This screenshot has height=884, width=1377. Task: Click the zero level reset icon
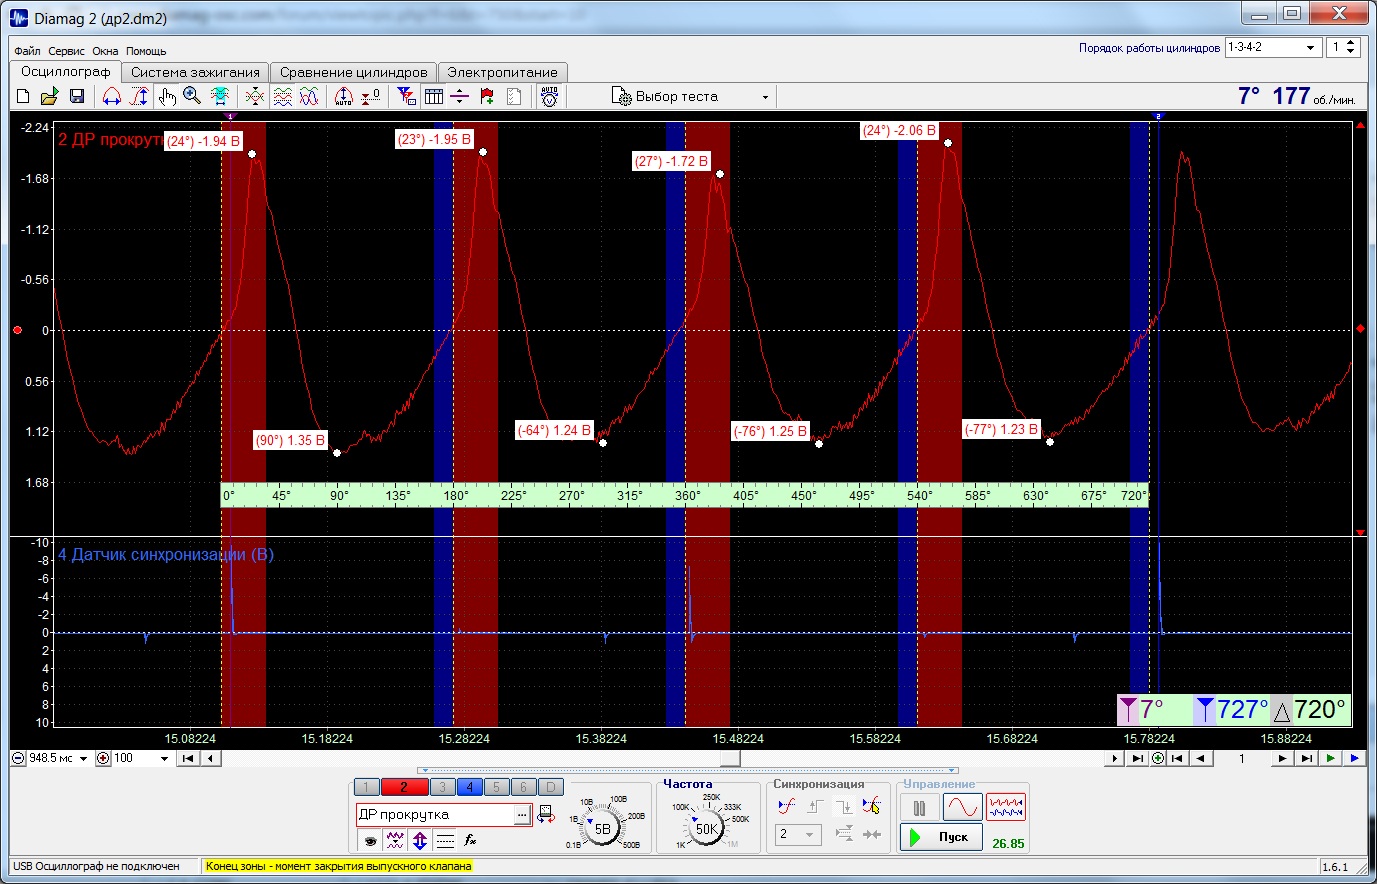tap(370, 96)
